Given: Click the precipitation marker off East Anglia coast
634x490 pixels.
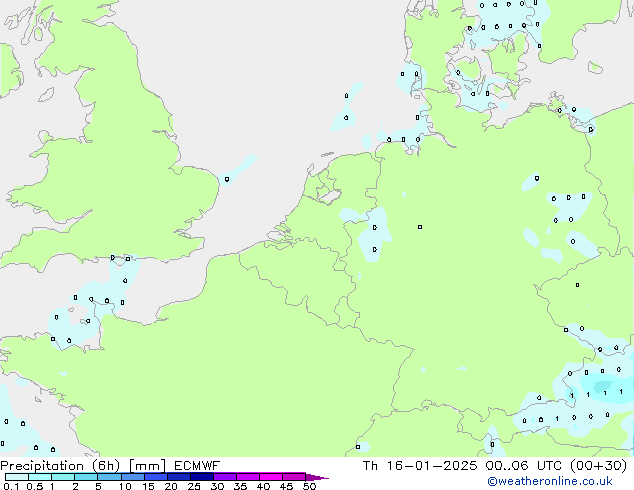Looking at the screenshot, I should 227,179.
